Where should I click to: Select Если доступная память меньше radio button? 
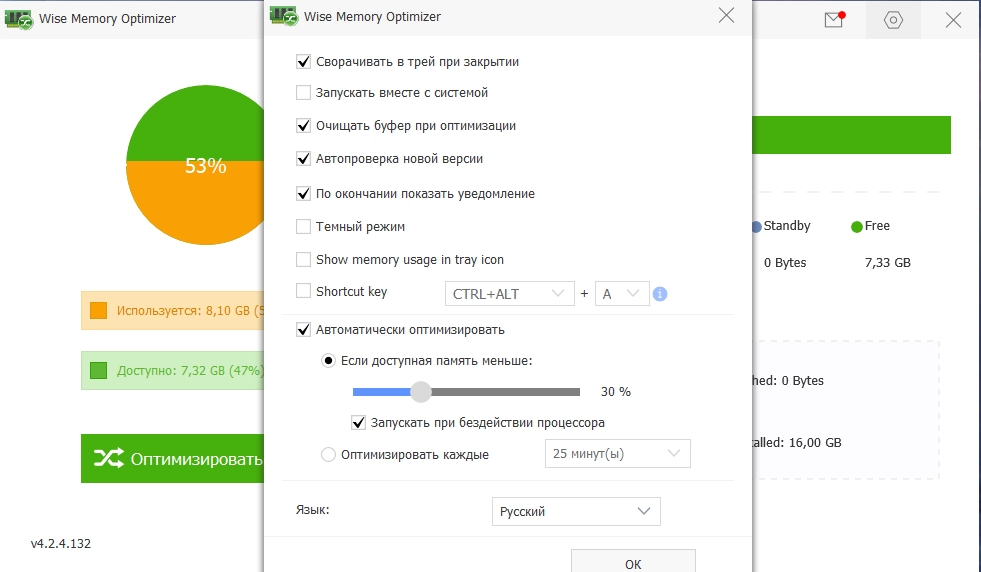coord(328,360)
